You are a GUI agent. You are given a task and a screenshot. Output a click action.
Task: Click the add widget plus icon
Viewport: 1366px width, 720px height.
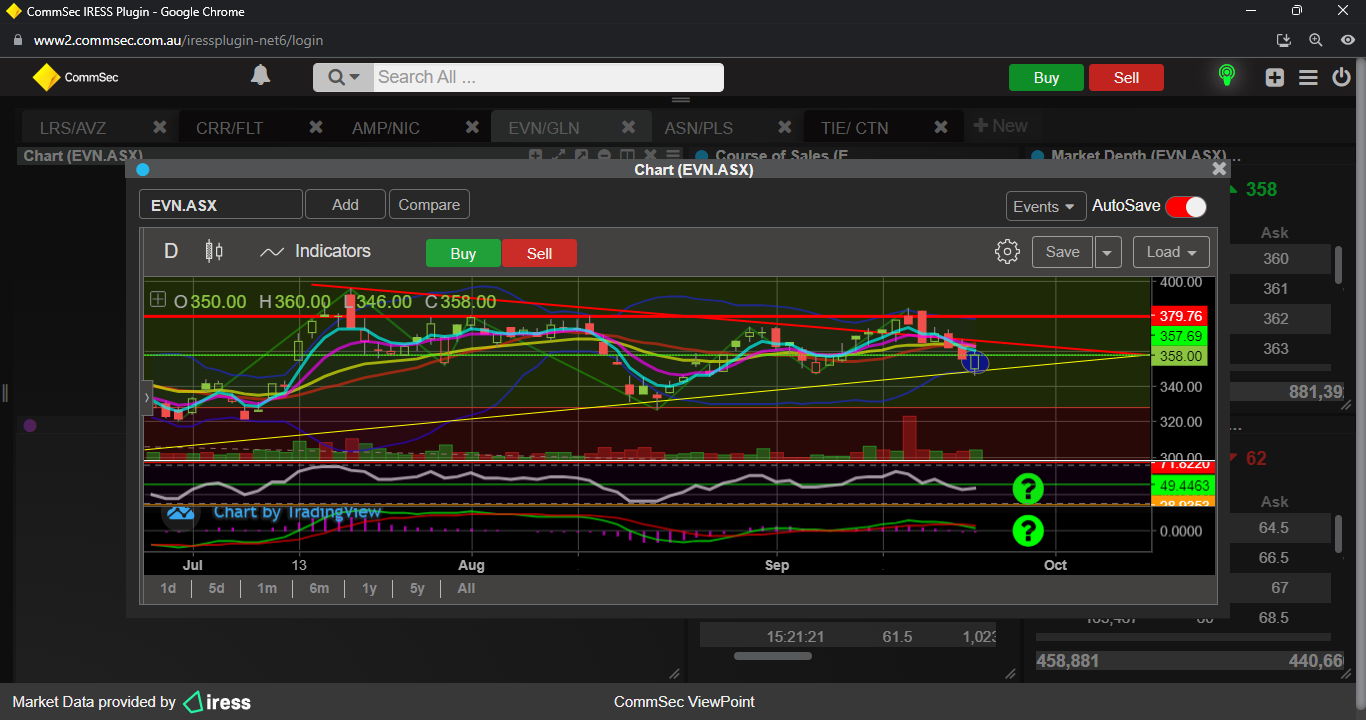(1274, 77)
